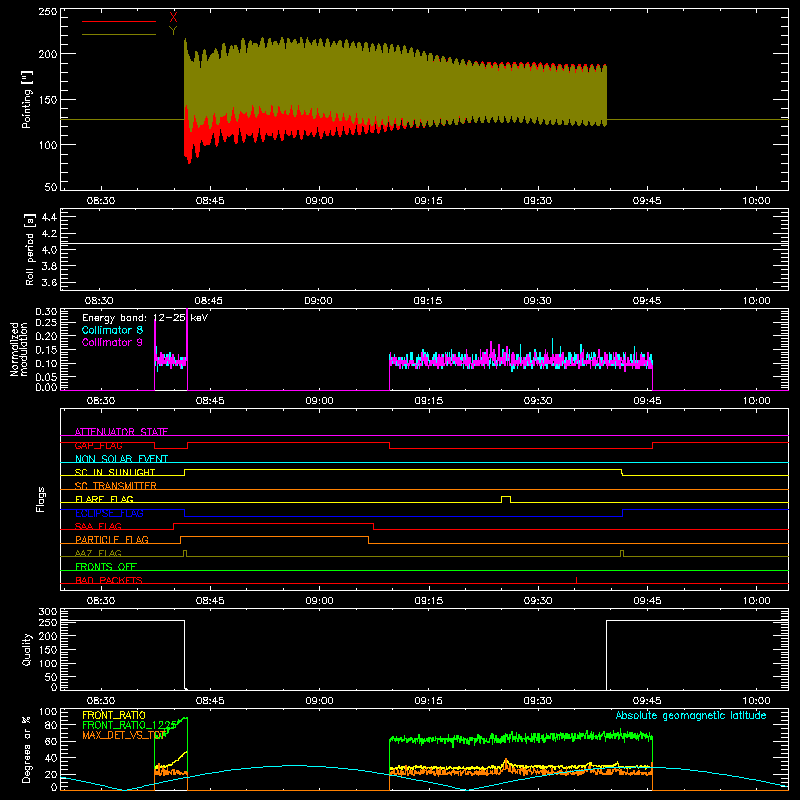Click the FLARE_FLAG pulse near 09:25

(506, 499)
